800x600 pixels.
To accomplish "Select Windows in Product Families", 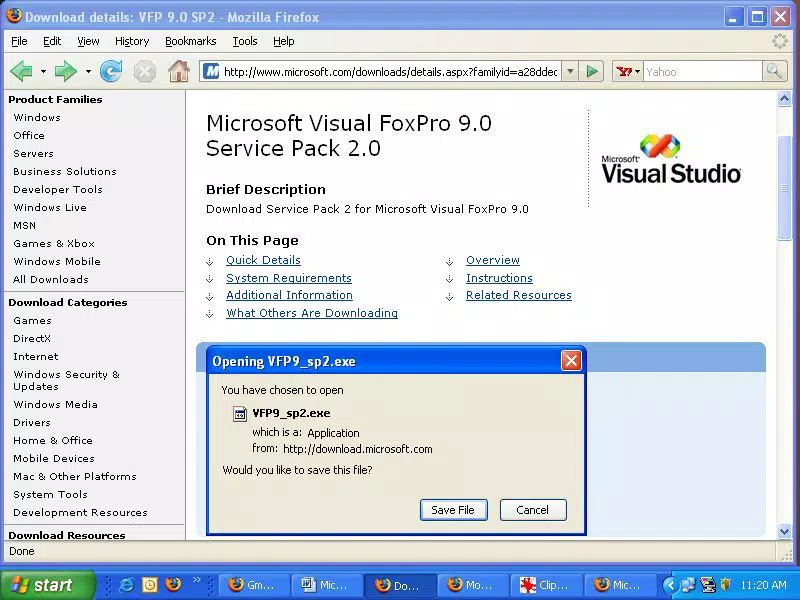I will click(x=37, y=117).
